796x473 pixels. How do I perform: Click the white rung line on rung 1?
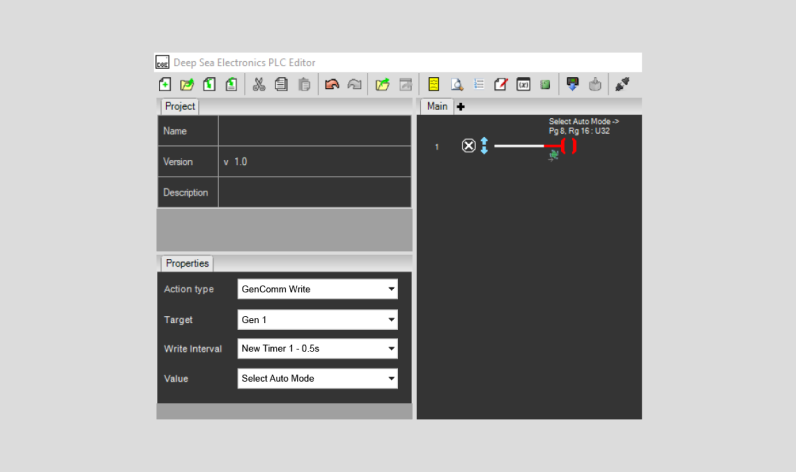[x=519, y=146]
